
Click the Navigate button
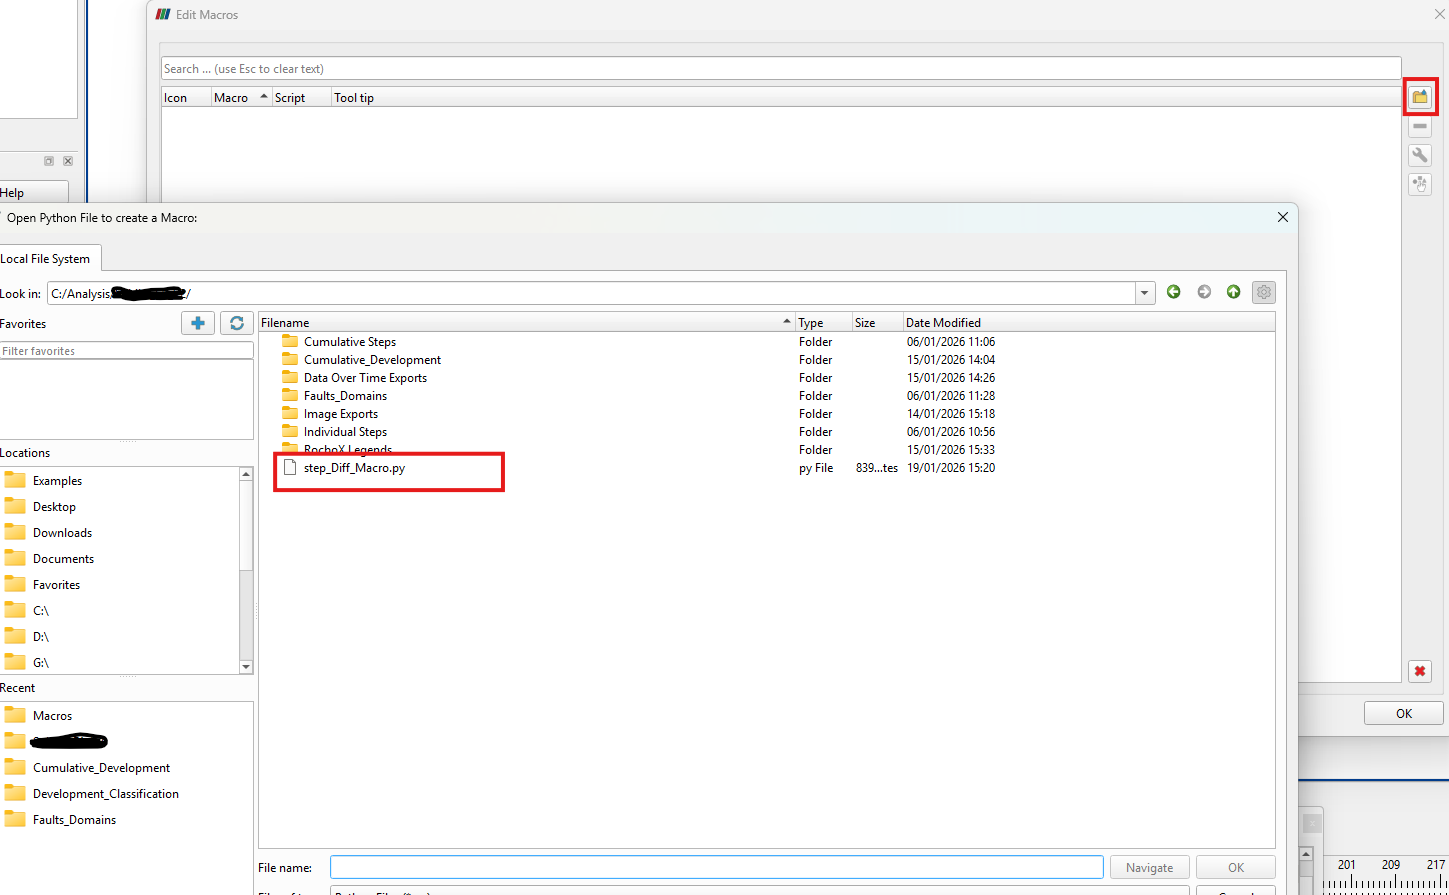pos(1150,867)
